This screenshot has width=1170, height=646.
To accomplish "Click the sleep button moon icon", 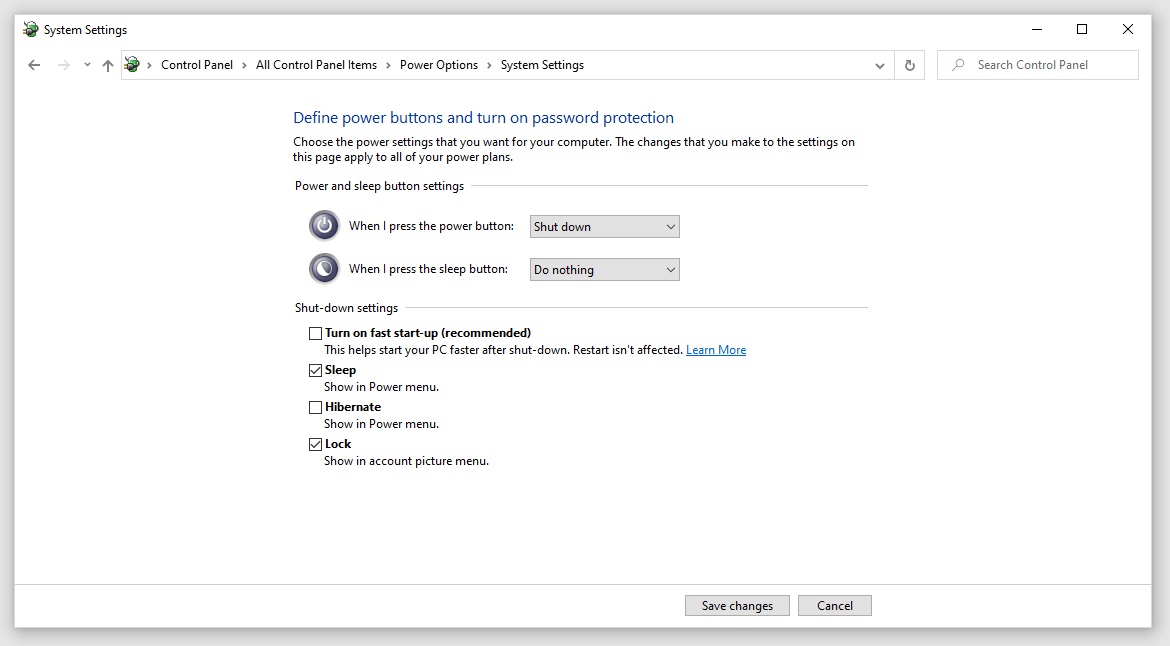I will (x=324, y=269).
